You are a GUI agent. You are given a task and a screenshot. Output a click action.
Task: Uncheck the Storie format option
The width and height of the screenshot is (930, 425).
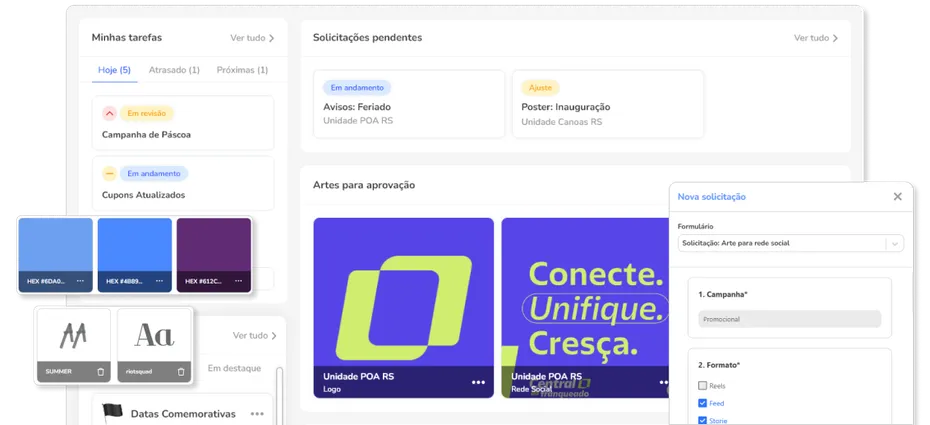703,421
